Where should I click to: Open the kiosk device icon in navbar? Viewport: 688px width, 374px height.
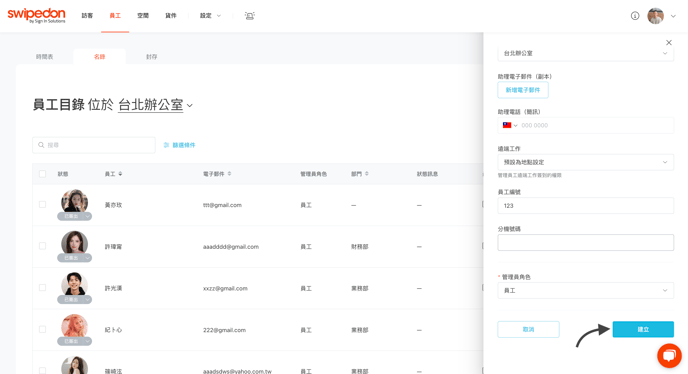pyautogui.click(x=250, y=16)
